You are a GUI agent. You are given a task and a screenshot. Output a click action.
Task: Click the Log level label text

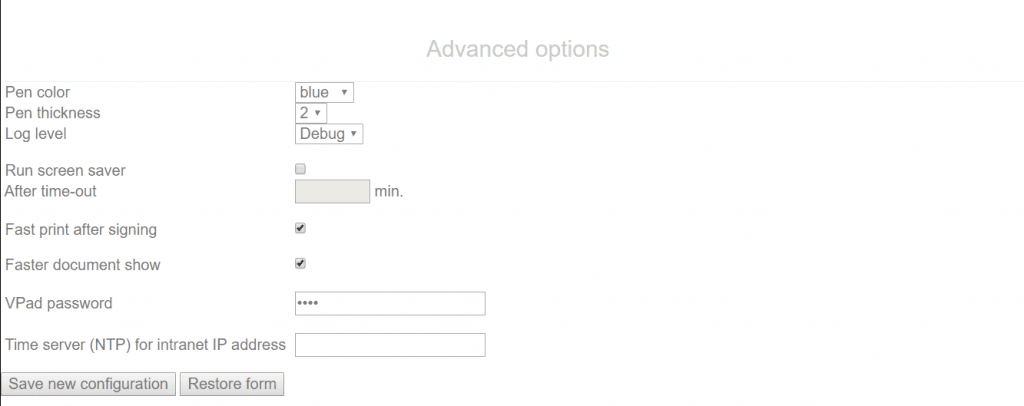[x=36, y=133]
